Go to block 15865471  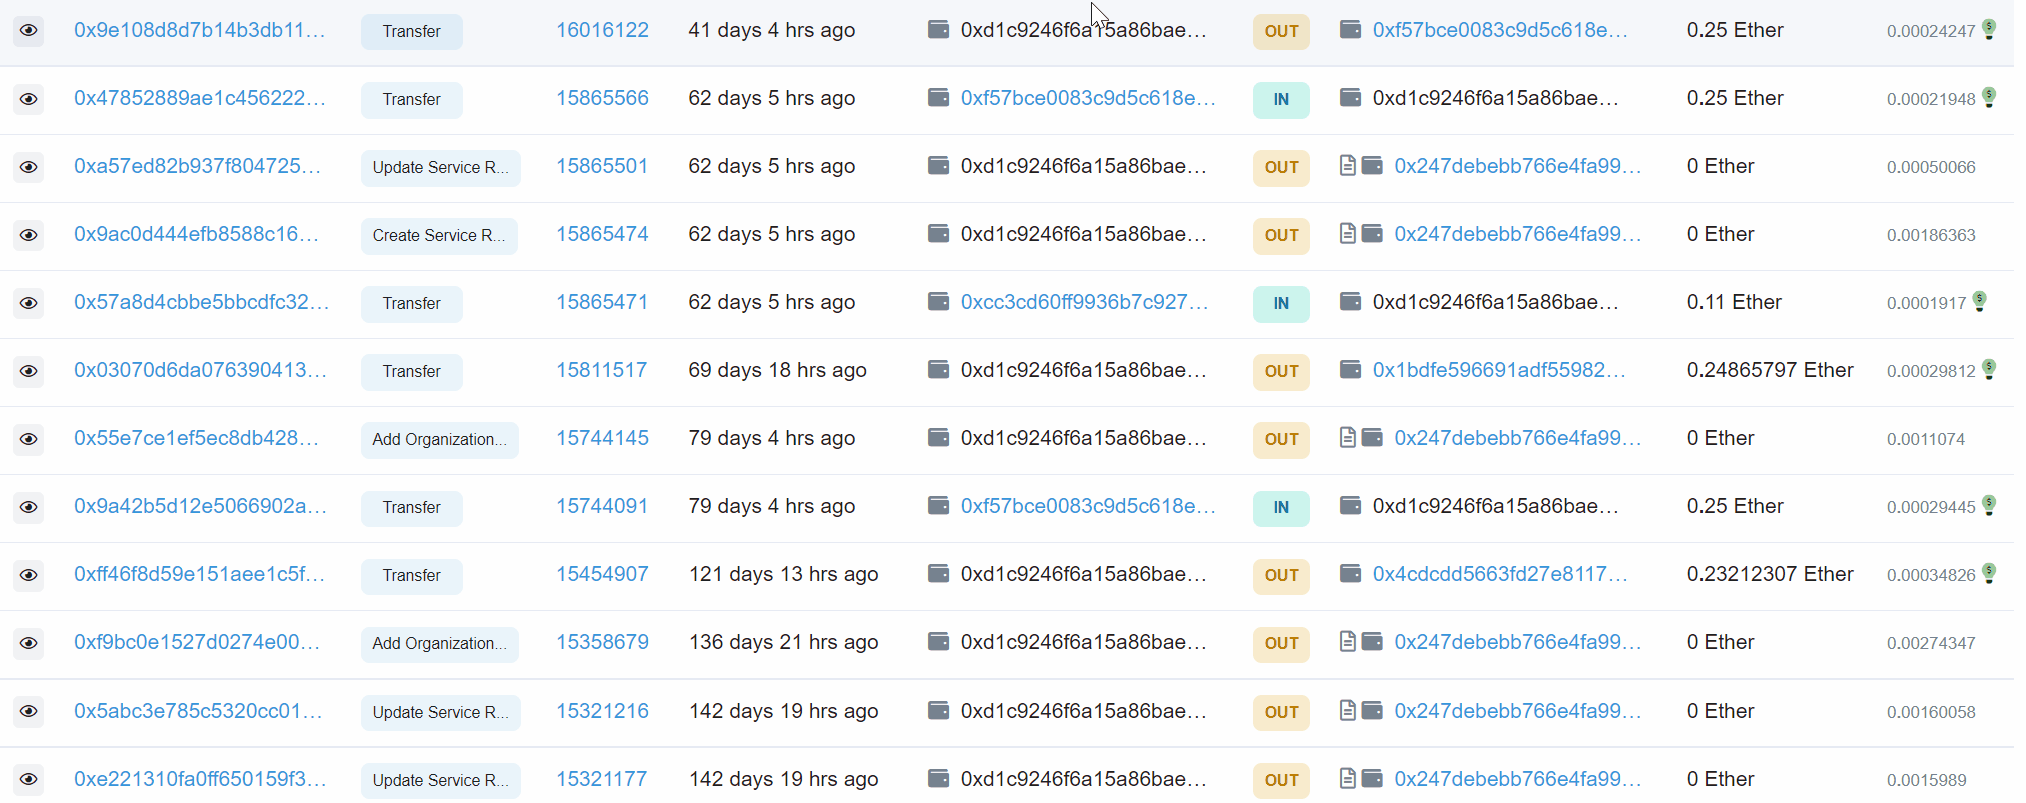pos(602,302)
